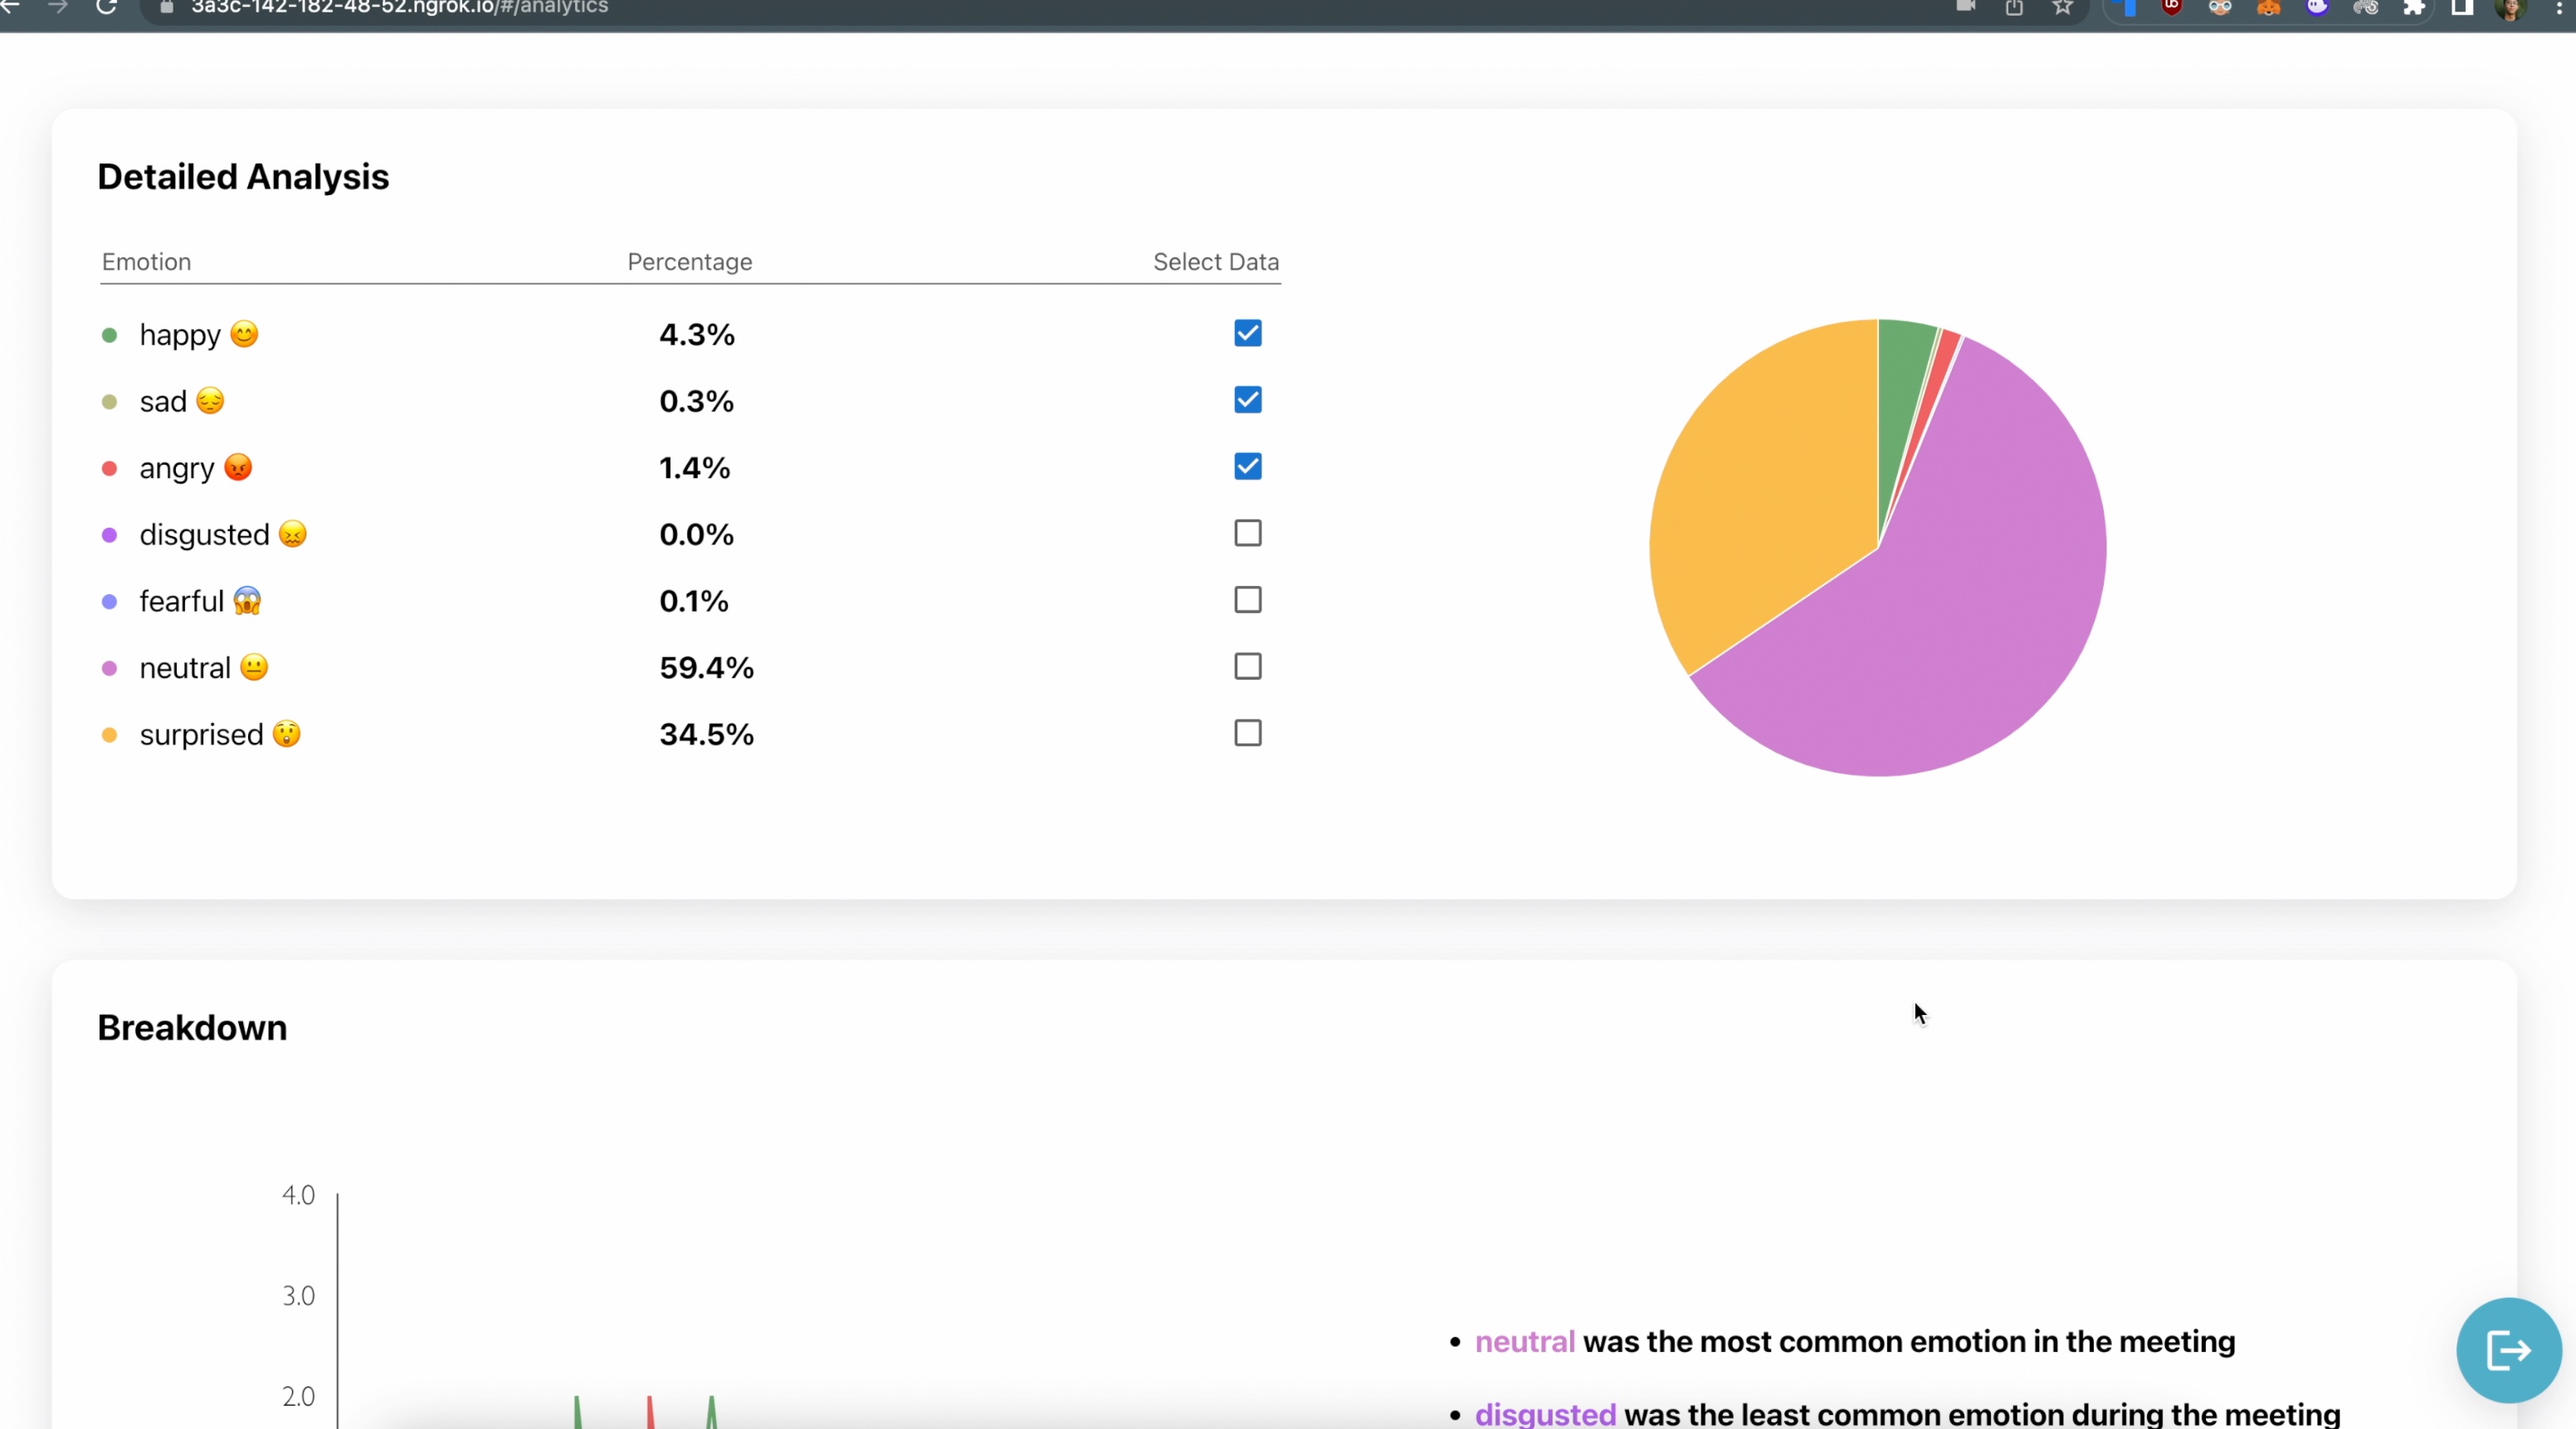
Task: Click the blue logout button
Action: [x=2508, y=1350]
